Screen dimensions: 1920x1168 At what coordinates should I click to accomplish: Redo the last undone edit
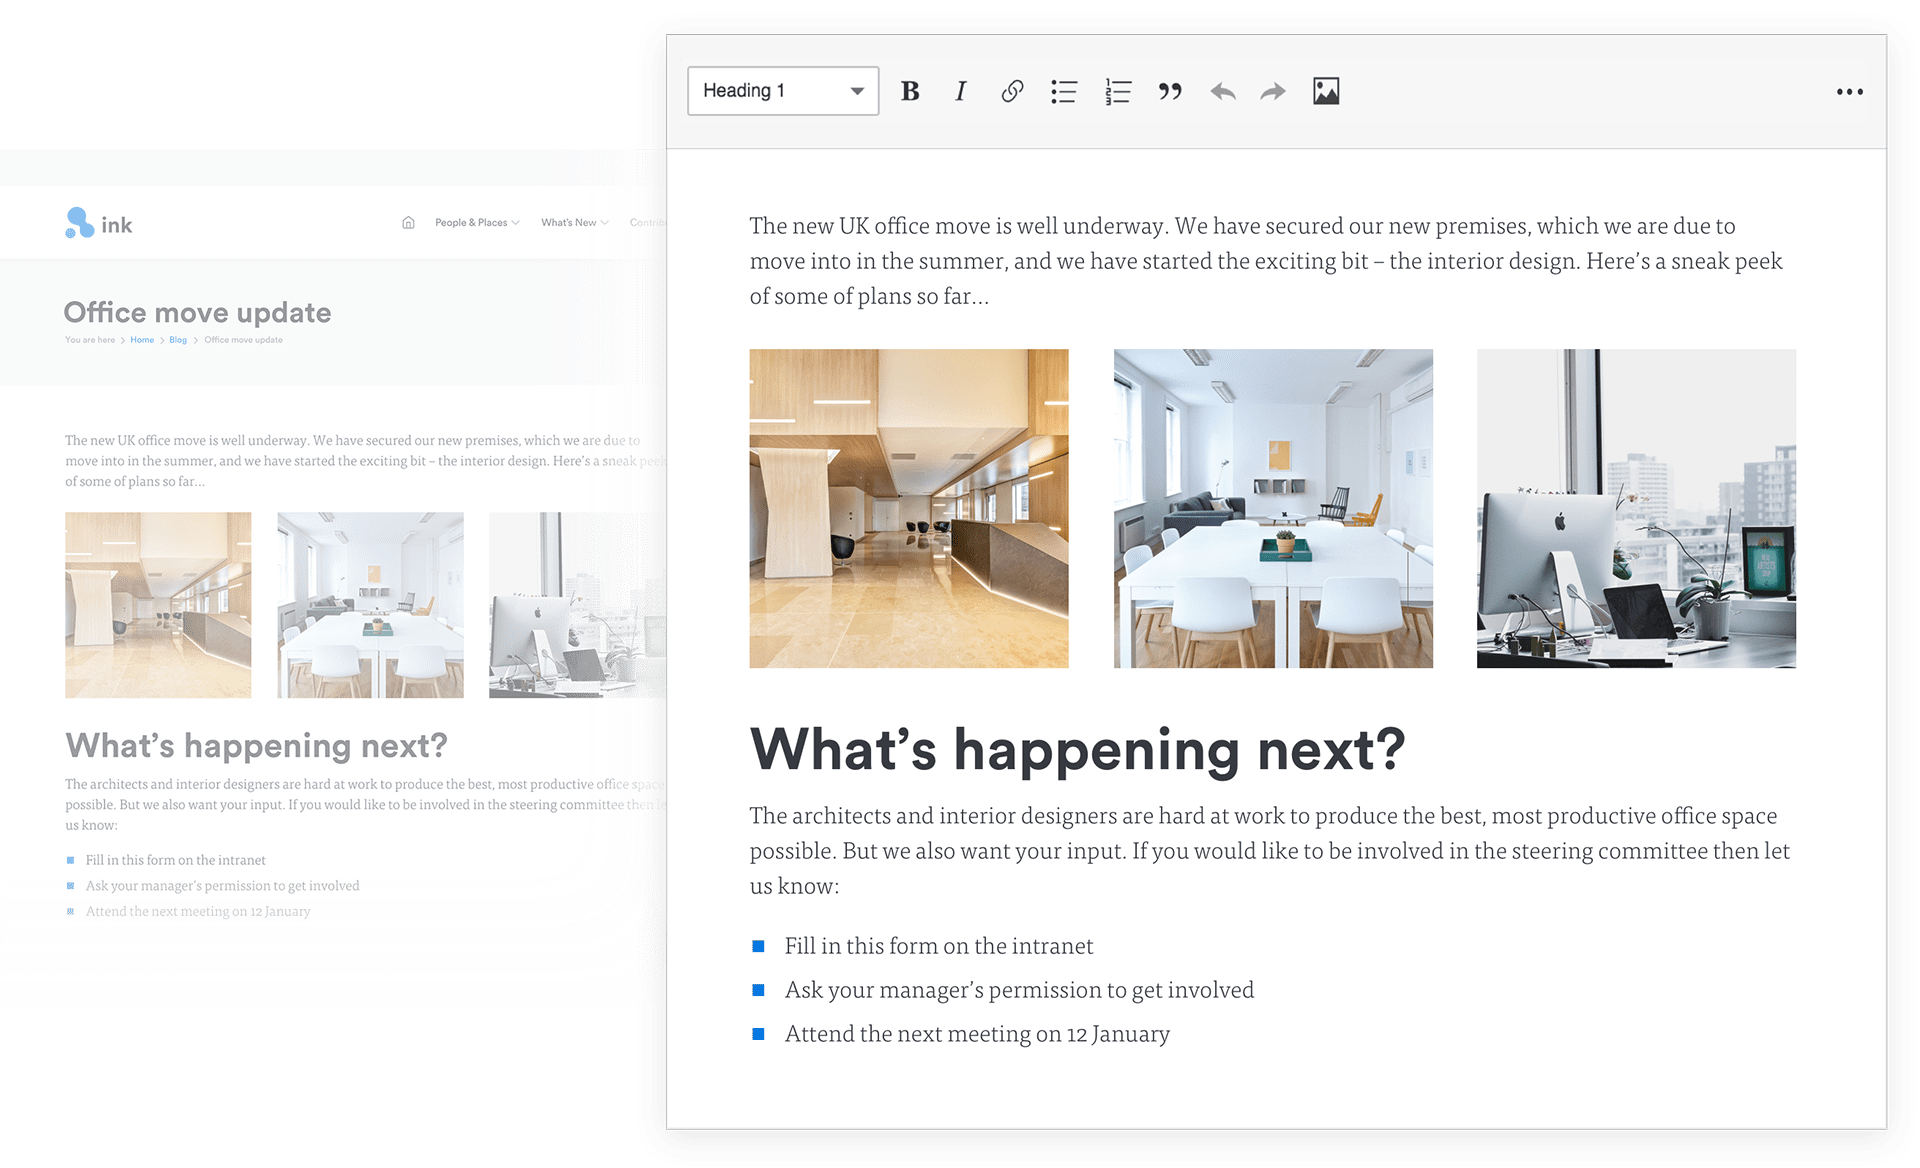1273,91
